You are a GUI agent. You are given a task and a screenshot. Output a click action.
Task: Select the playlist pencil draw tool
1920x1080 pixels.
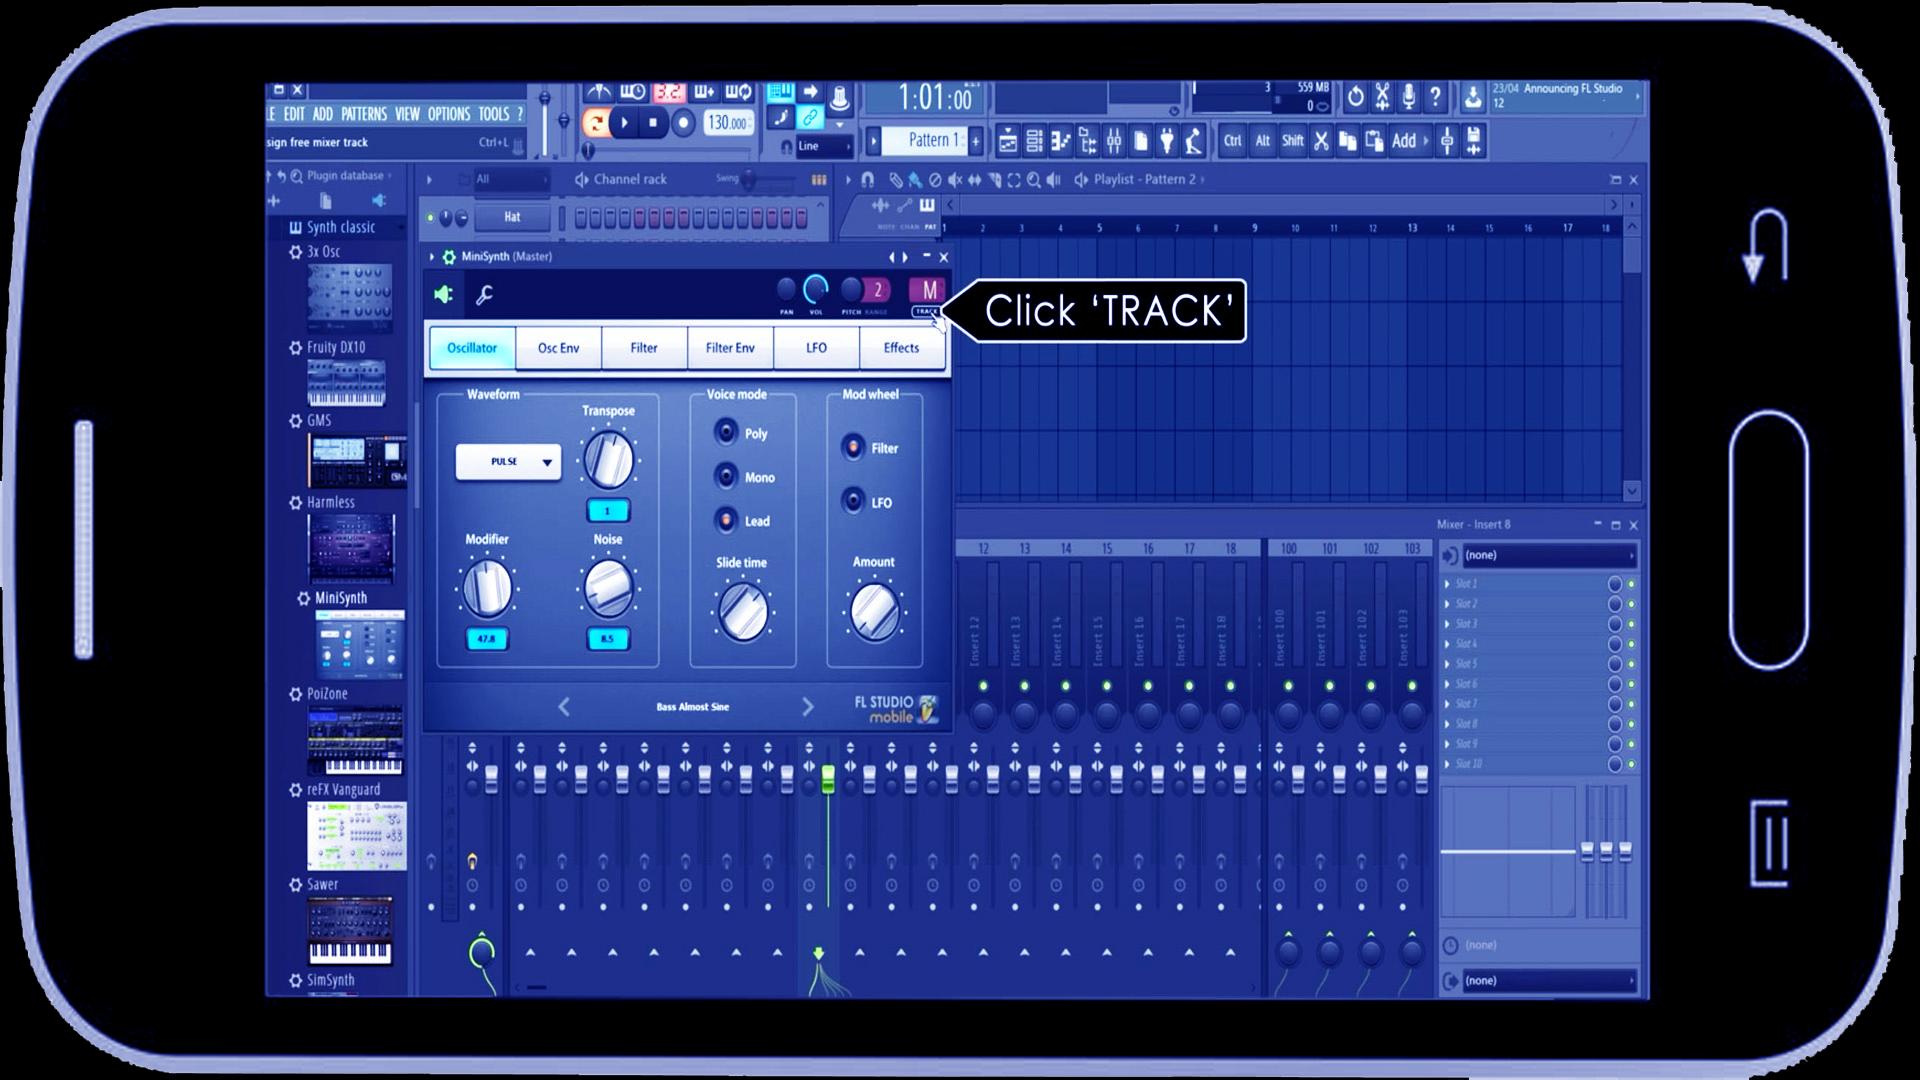pyautogui.click(x=896, y=180)
